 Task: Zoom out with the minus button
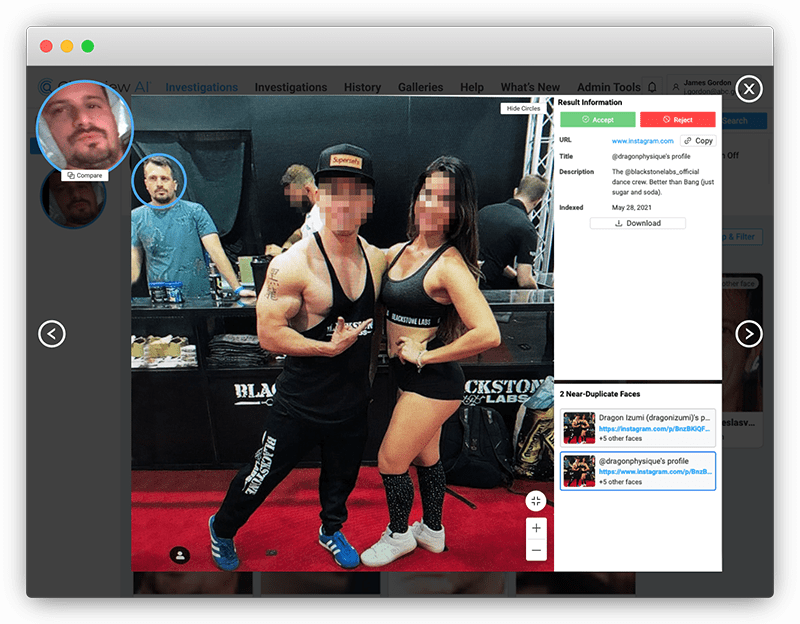[x=536, y=551]
